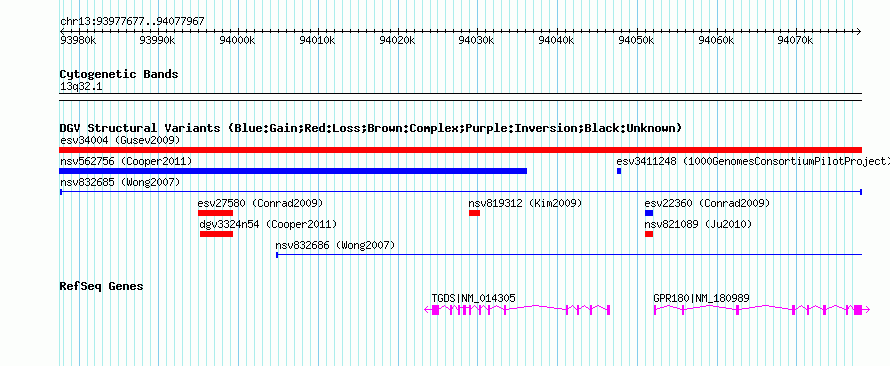Click the 94050k ruler tick label
Viewport: 890px width, 366px height.
[636, 41]
